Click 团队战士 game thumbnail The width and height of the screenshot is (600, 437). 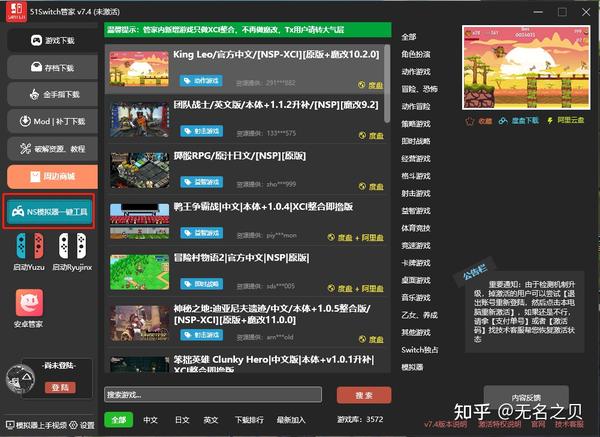[139, 120]
